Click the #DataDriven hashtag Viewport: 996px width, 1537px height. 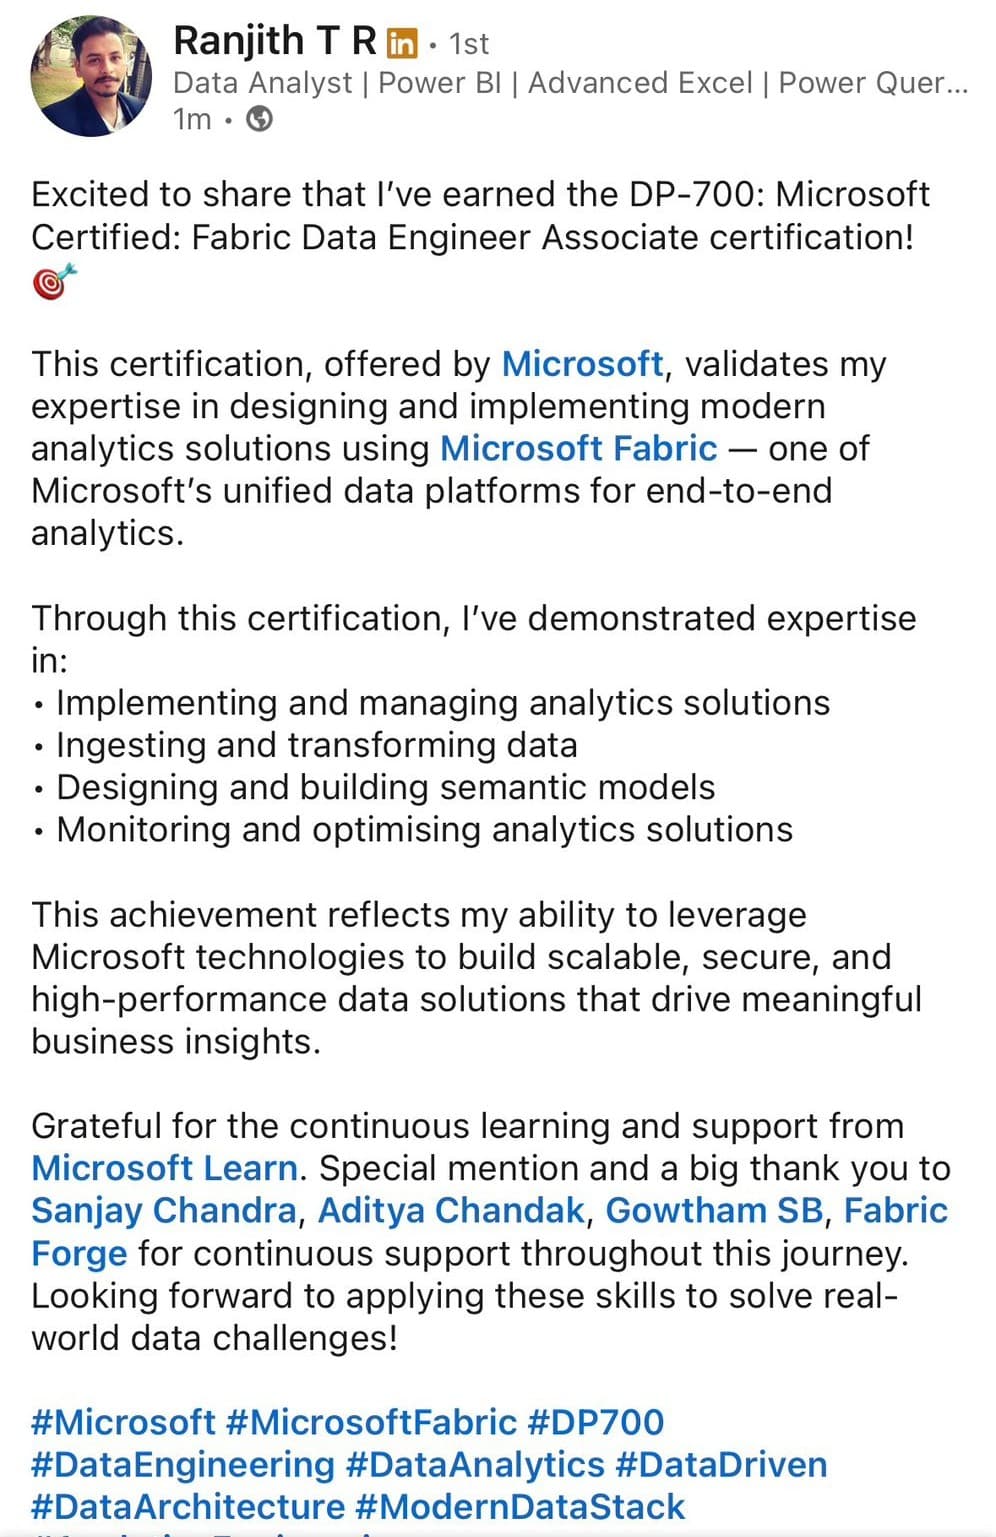point(723,1463)
